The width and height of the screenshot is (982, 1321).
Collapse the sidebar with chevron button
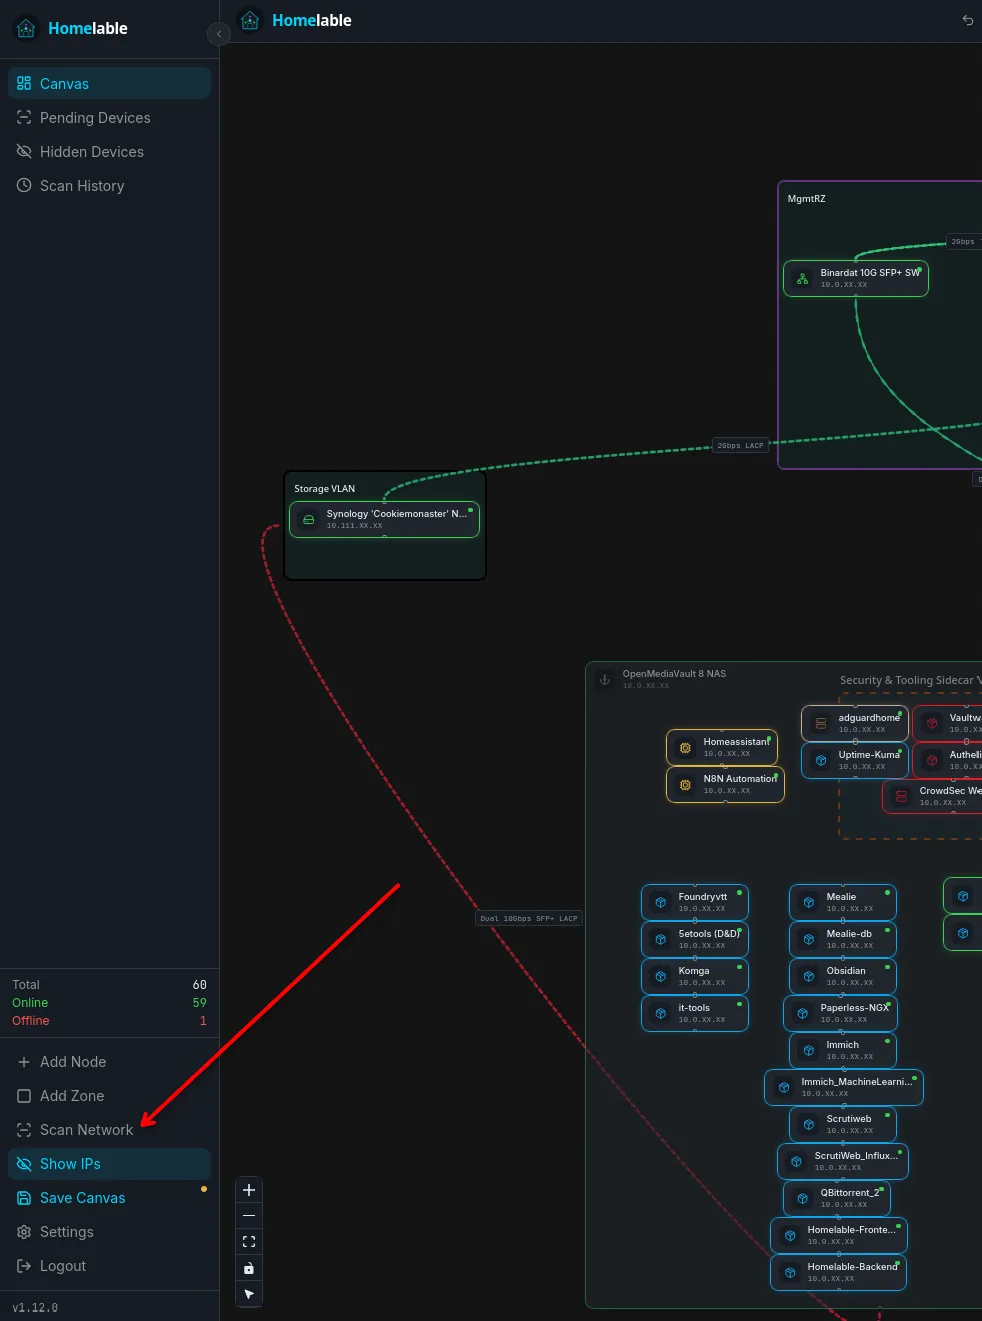[219, 34]
